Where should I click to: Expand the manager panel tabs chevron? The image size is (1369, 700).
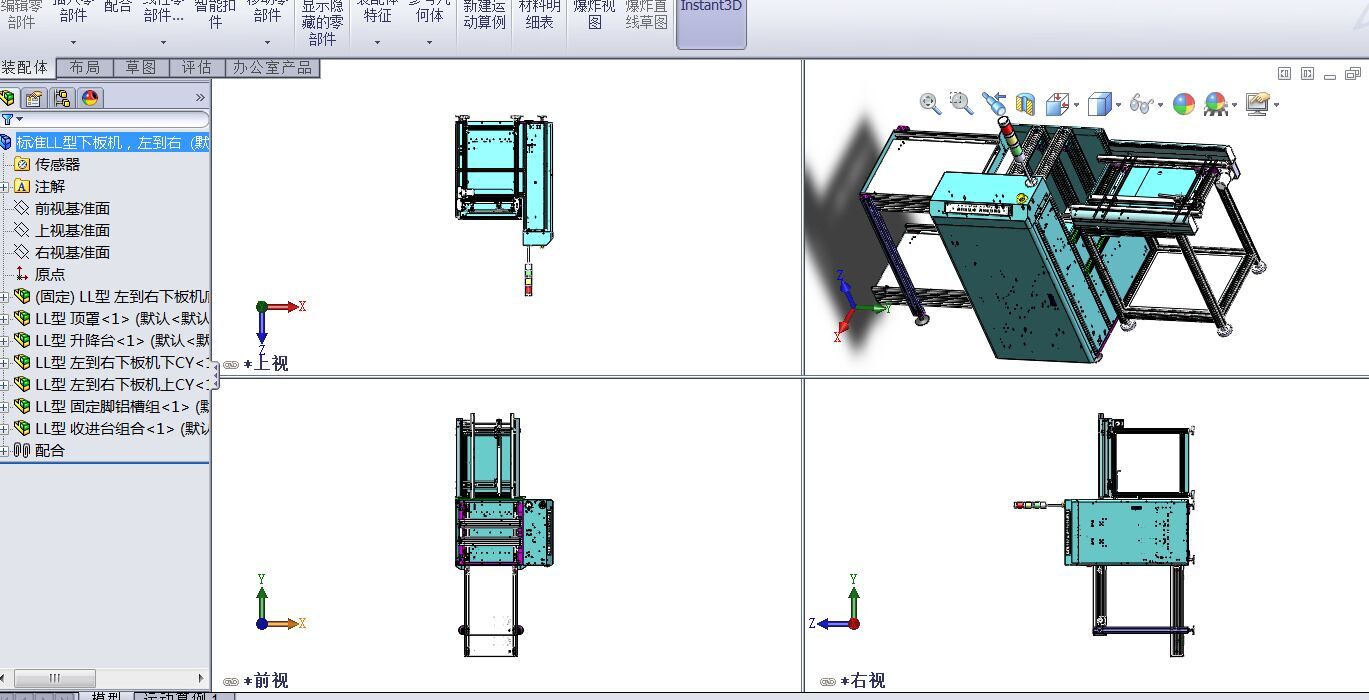point(200,97)
